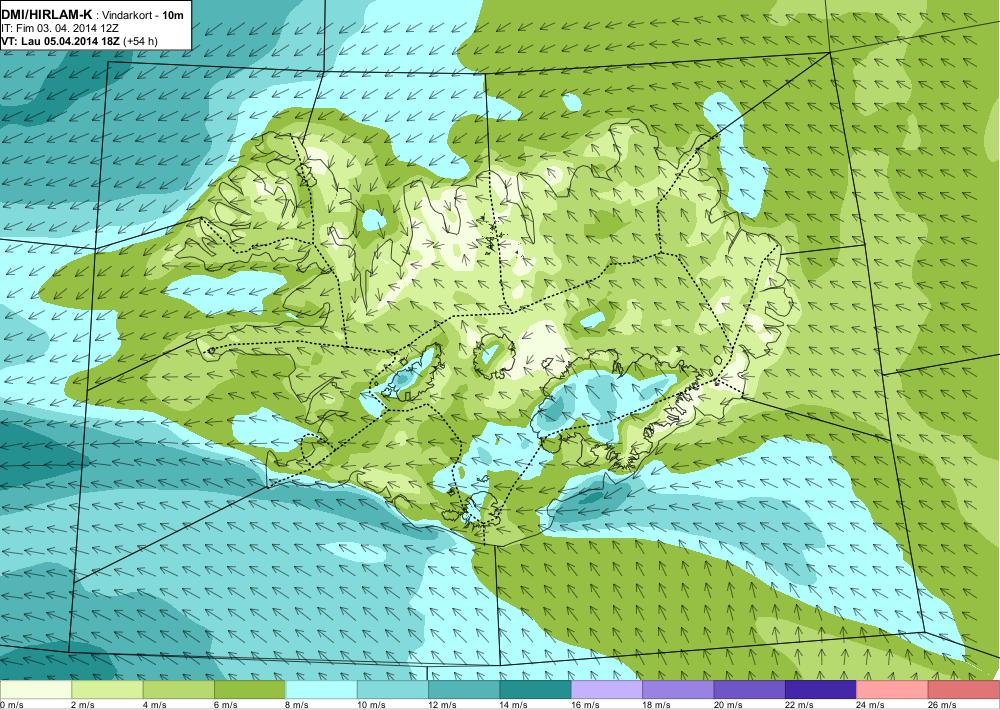Click the '(+54 h)' forecast offset text
The height and width of the screenshot is (710, 1000).
pyautogui.click(x=140, y=41)
